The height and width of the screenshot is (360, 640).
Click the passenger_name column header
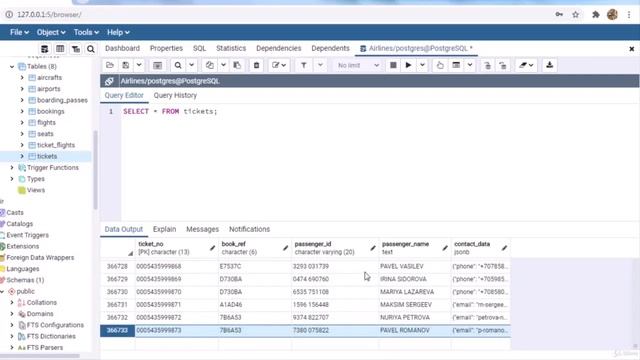(x=415, y=248)
